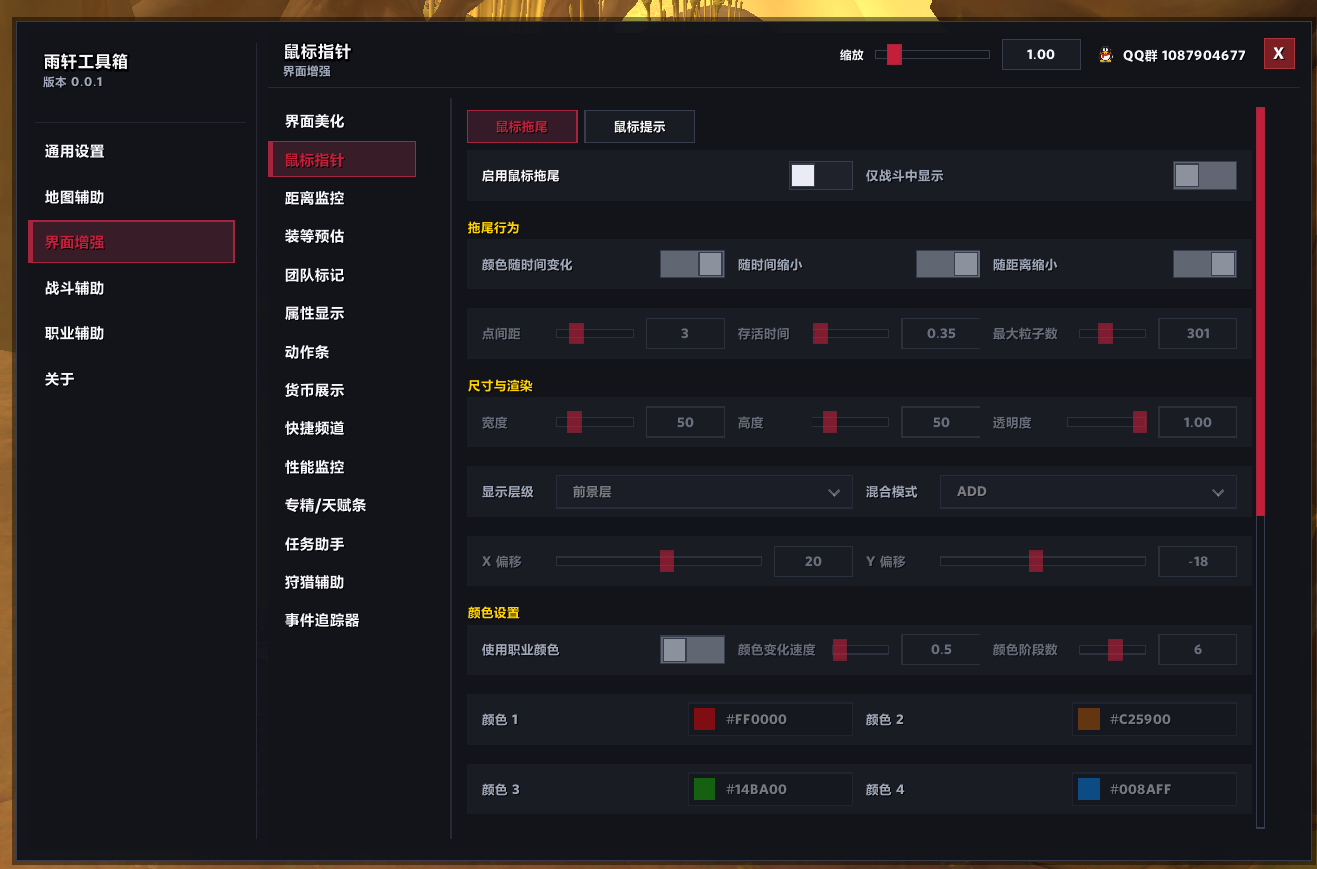Click the 缩放 value field showing 1.00
The image size is (1317, 869).
[x=1040, y=54]
